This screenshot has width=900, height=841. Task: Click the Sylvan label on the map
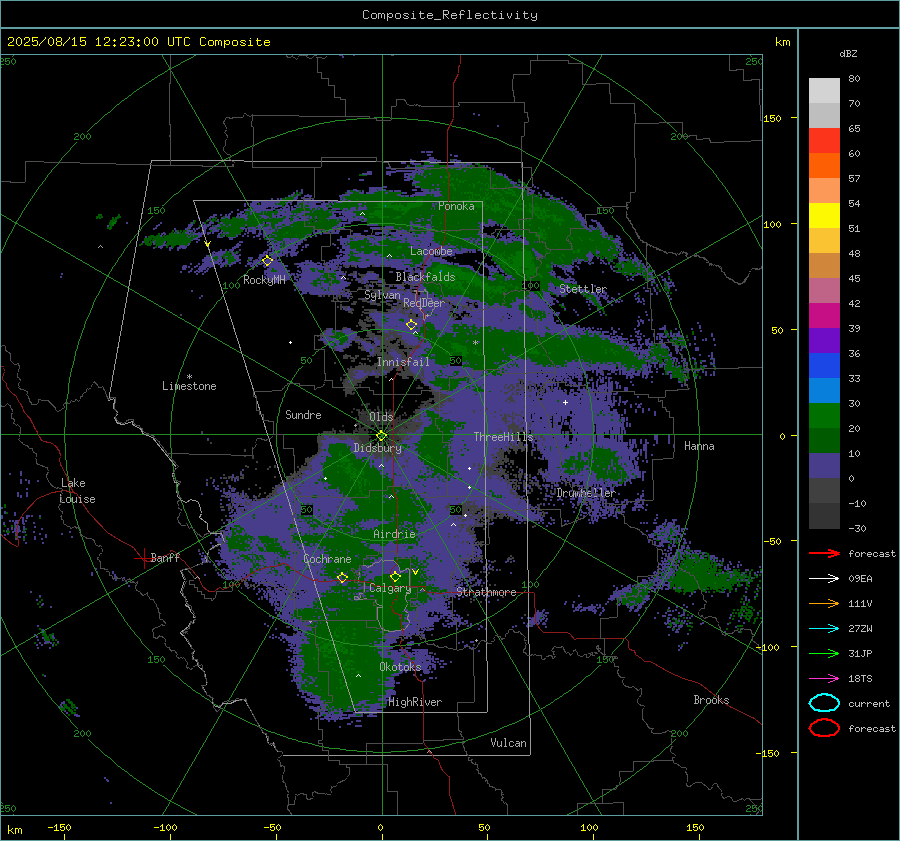[382, 296]
